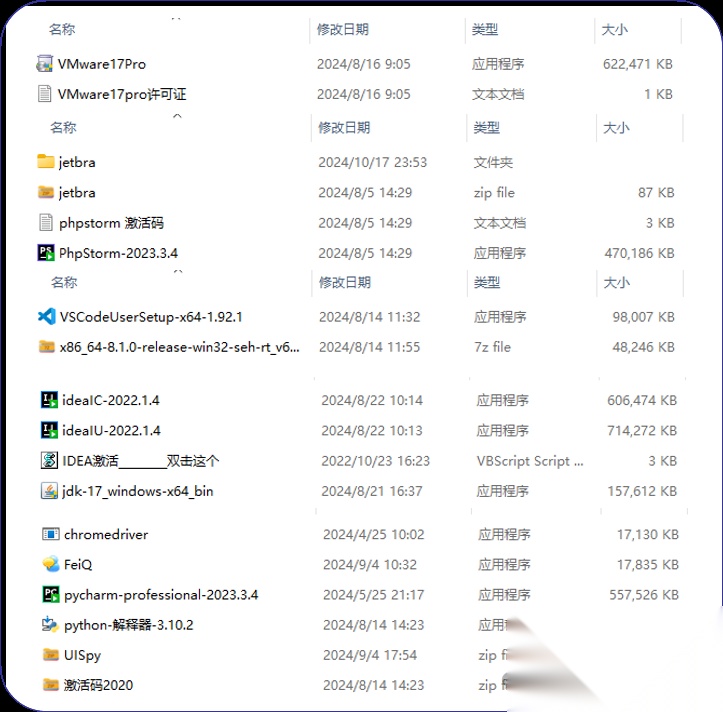Click the VBScript Script ... type cell
723x712 pixels.
530,461
